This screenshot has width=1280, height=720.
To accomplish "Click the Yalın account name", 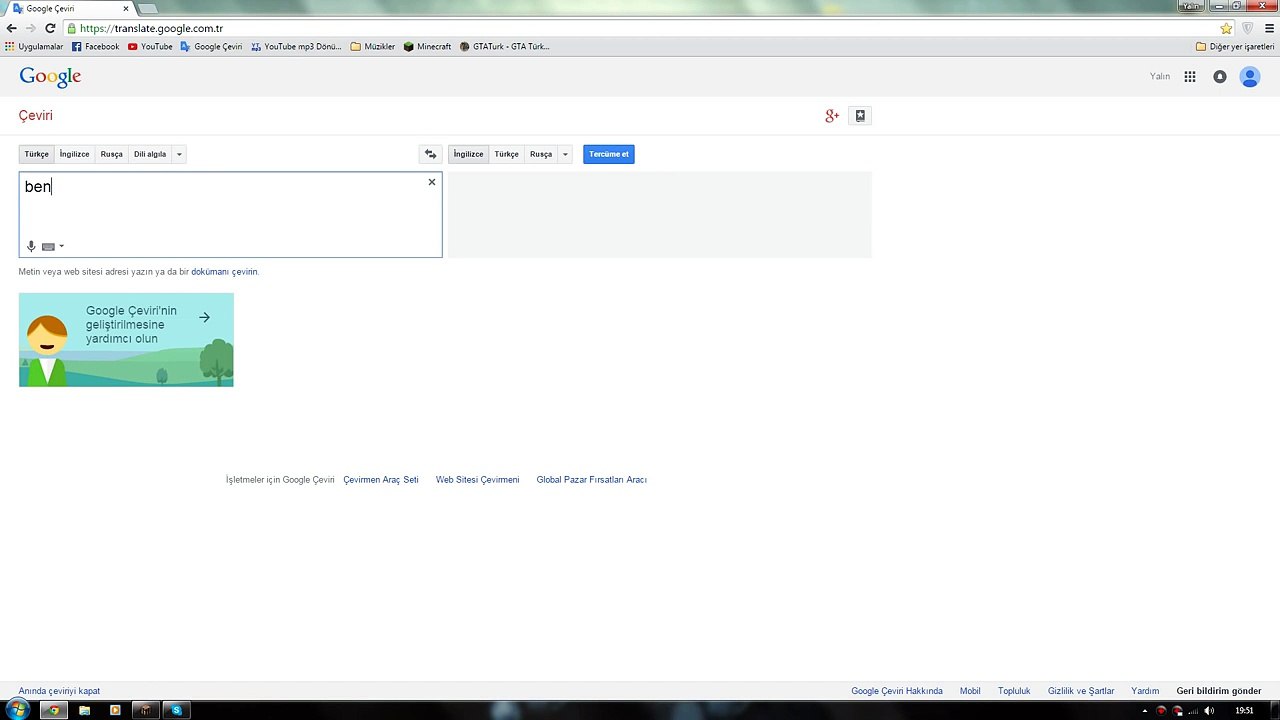I will pos(1160,77).
